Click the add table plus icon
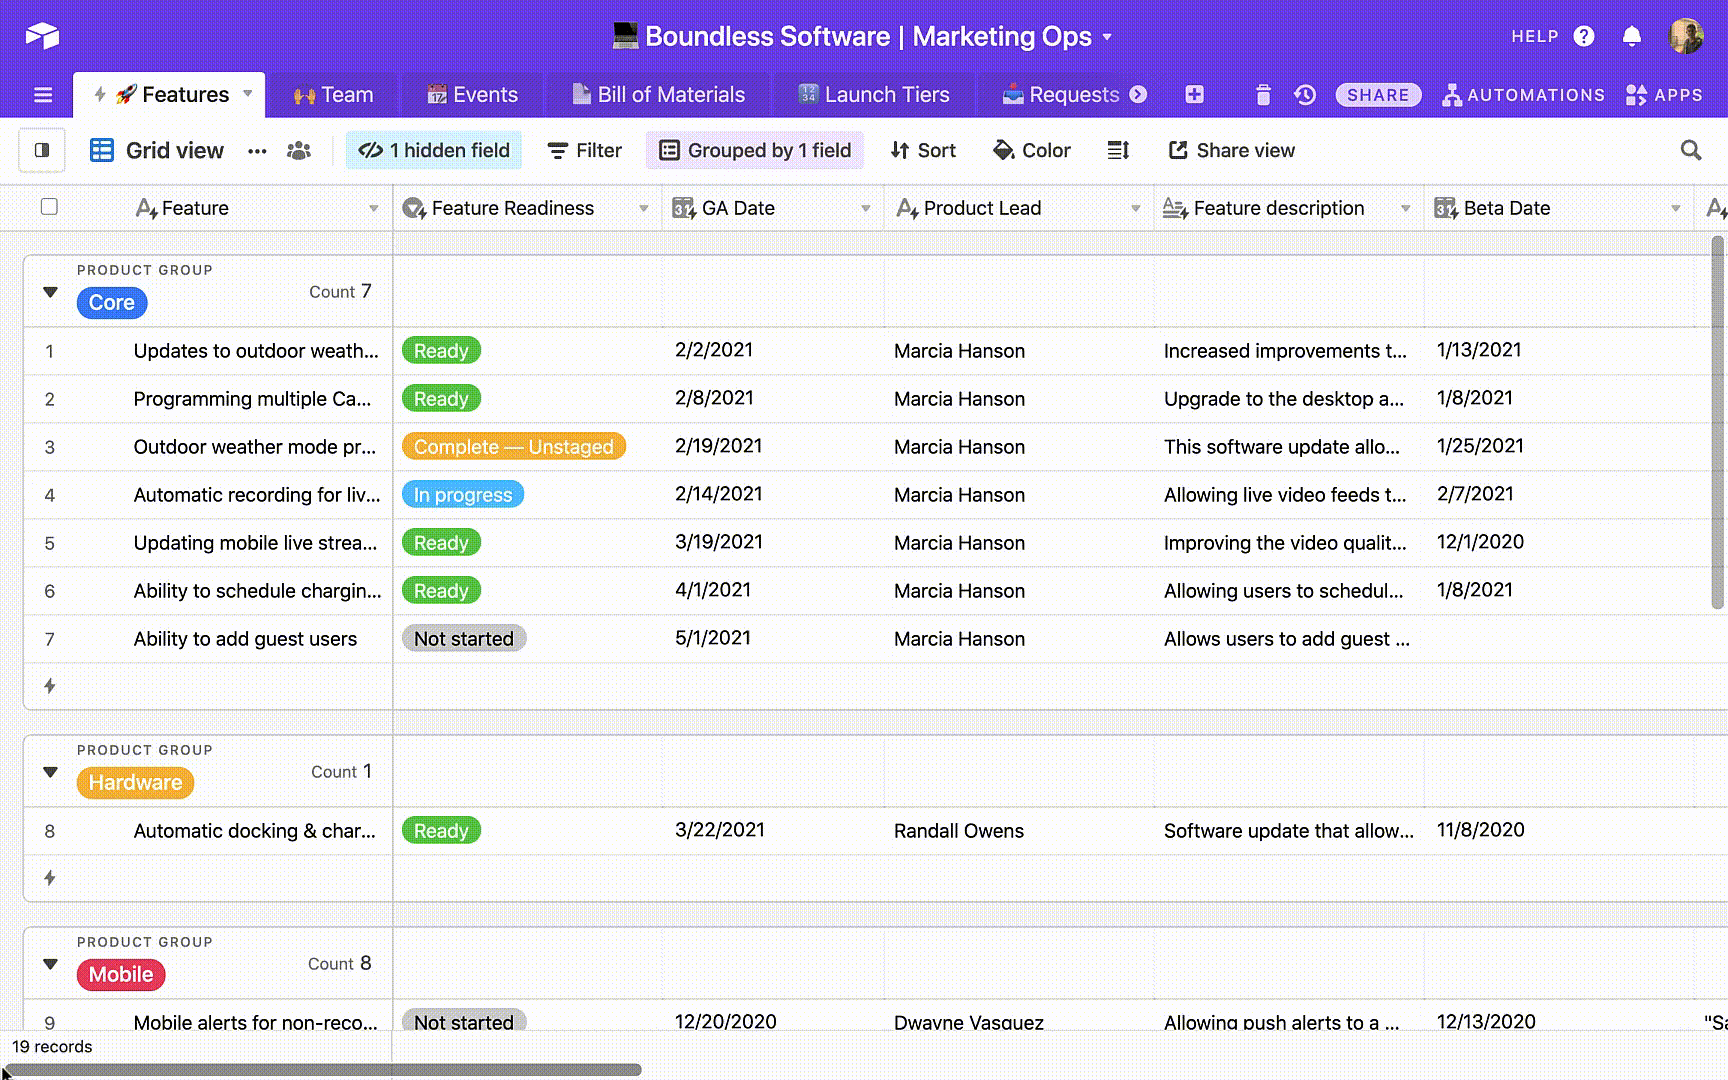 pos(1194,95)
